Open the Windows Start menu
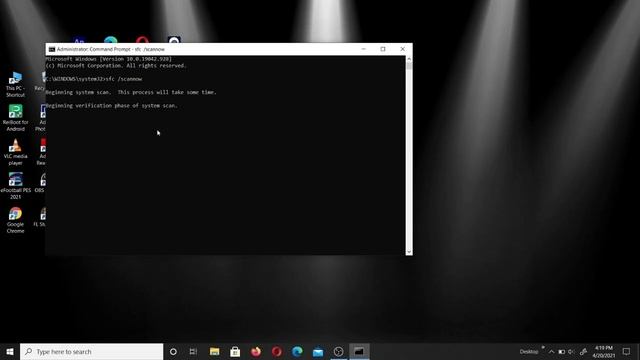The image size is (640, 360). (x=10, y=351)
